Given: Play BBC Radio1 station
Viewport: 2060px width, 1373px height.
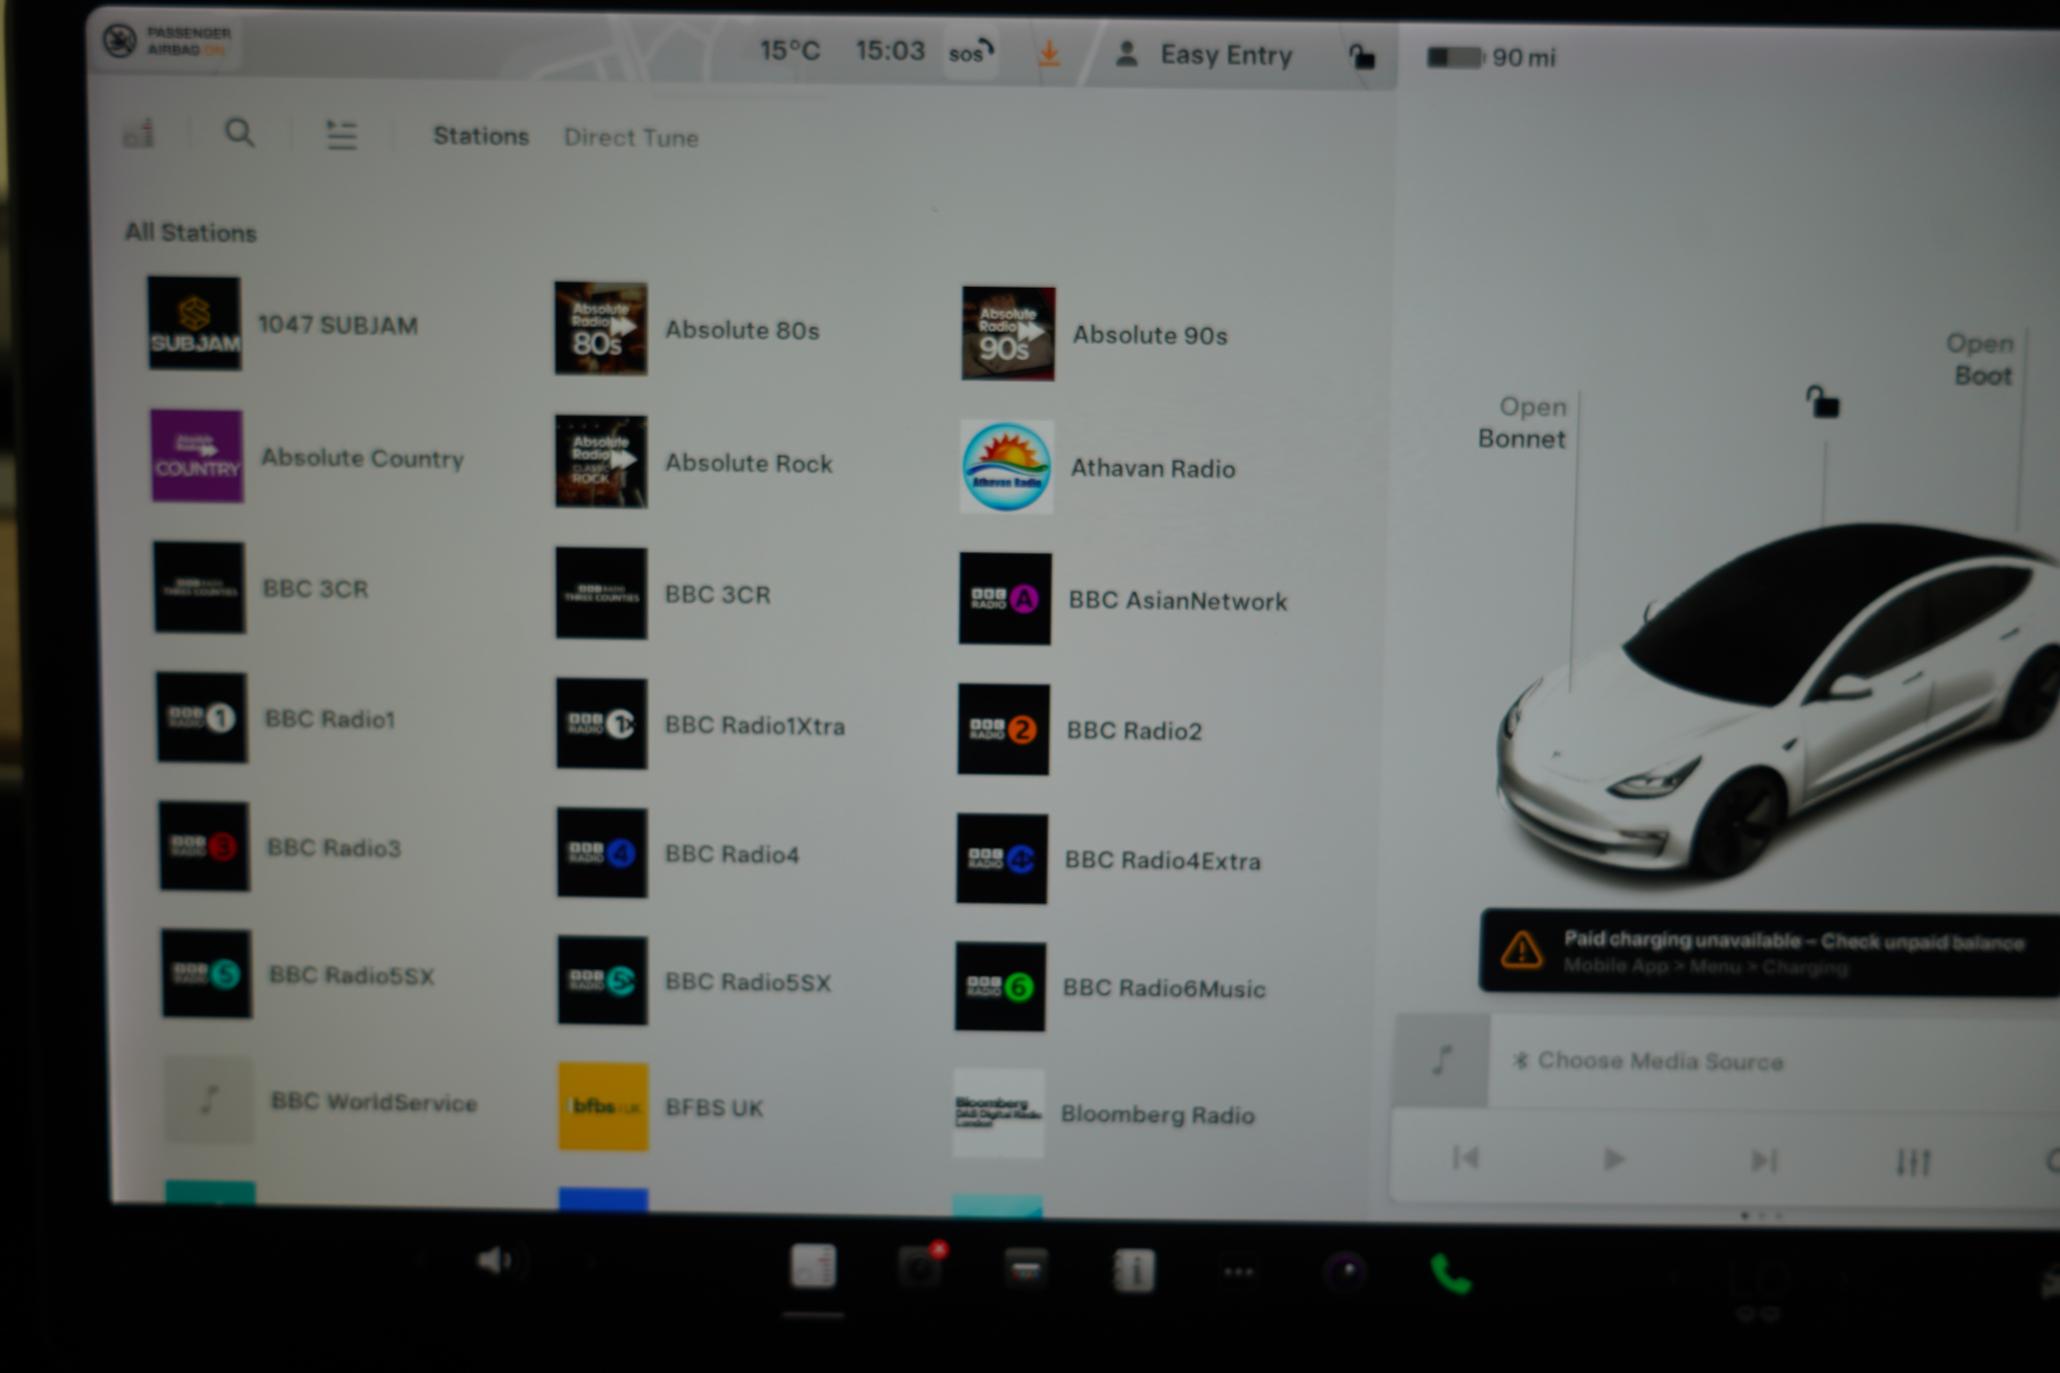Looking at the screenshot, I should pyautogui.click(x=276, y=718).
